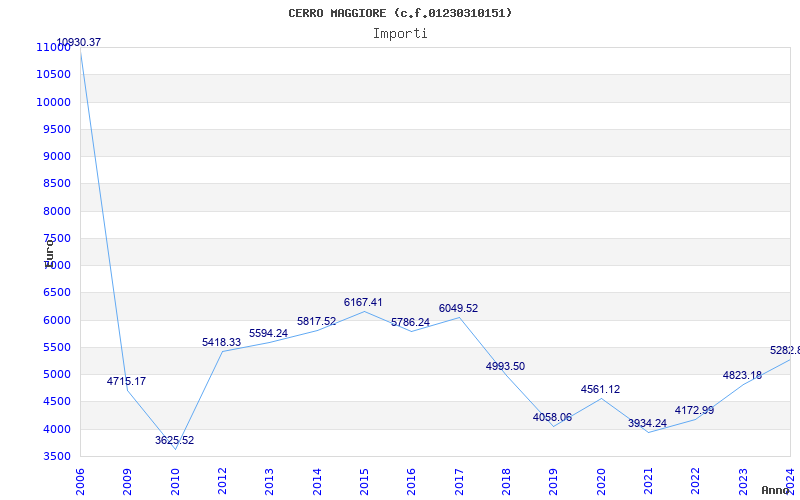
Task: Click the 2006 x-axis year label
Action: click(80, 482)
